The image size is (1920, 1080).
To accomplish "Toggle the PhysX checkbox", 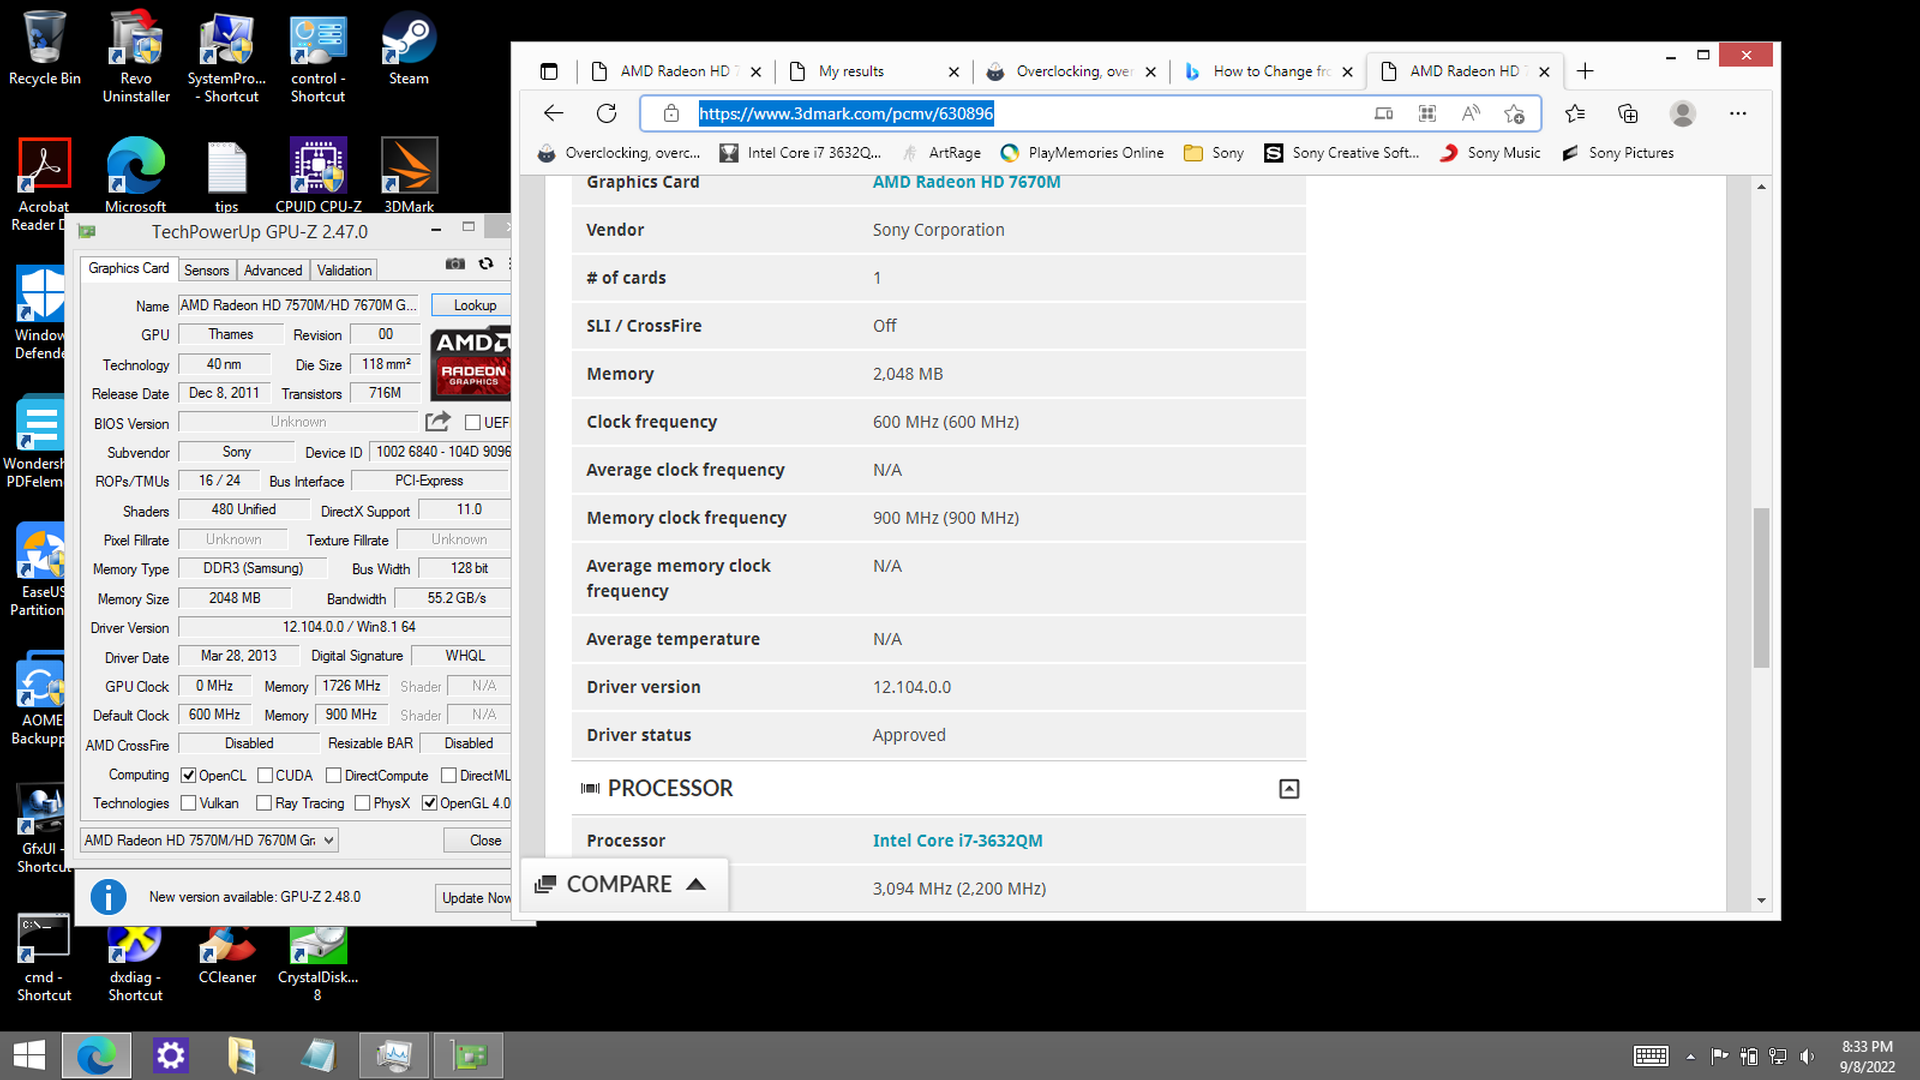I will tap(363, 803).
